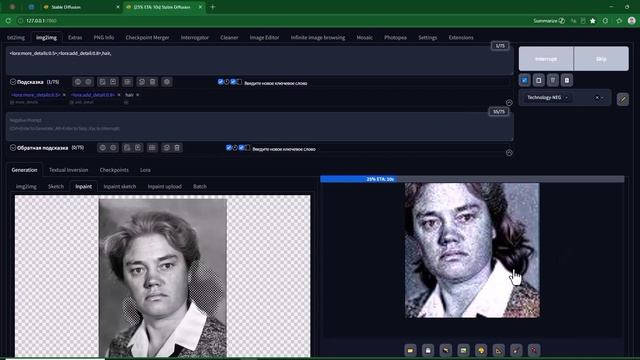Screen dimensions: 640x360
Task: Switch to Inpaint sketch sub-tab
Action: [x=120, y=187]
